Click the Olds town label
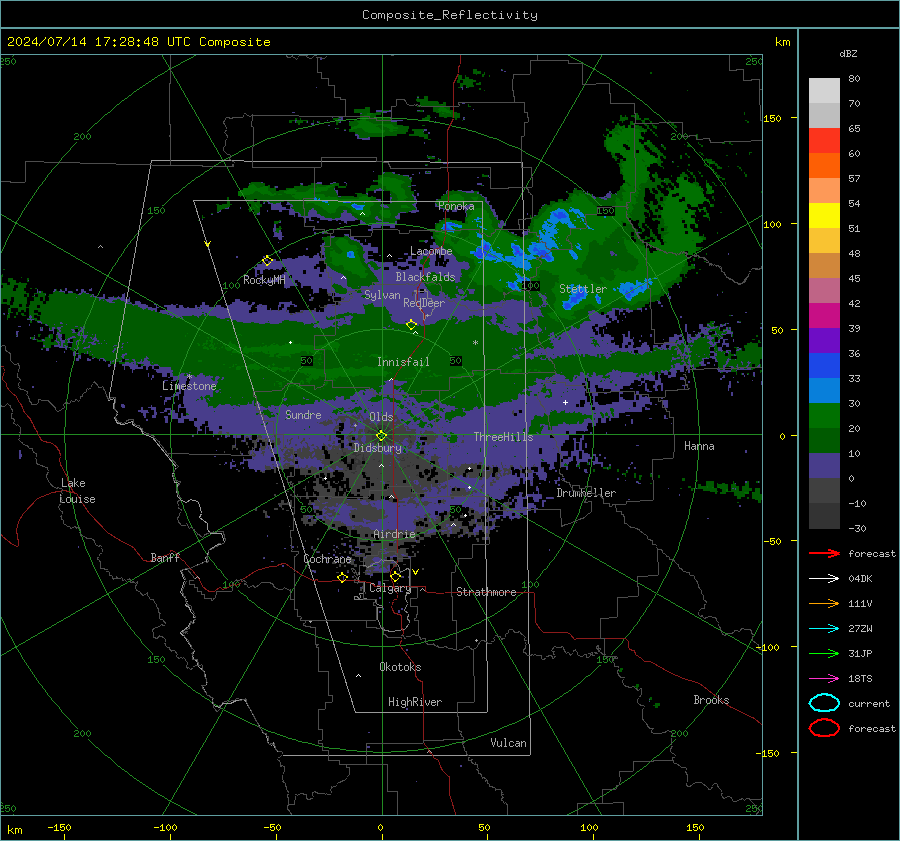The height and width of the screenshot is (841, 900). point(381,417)
